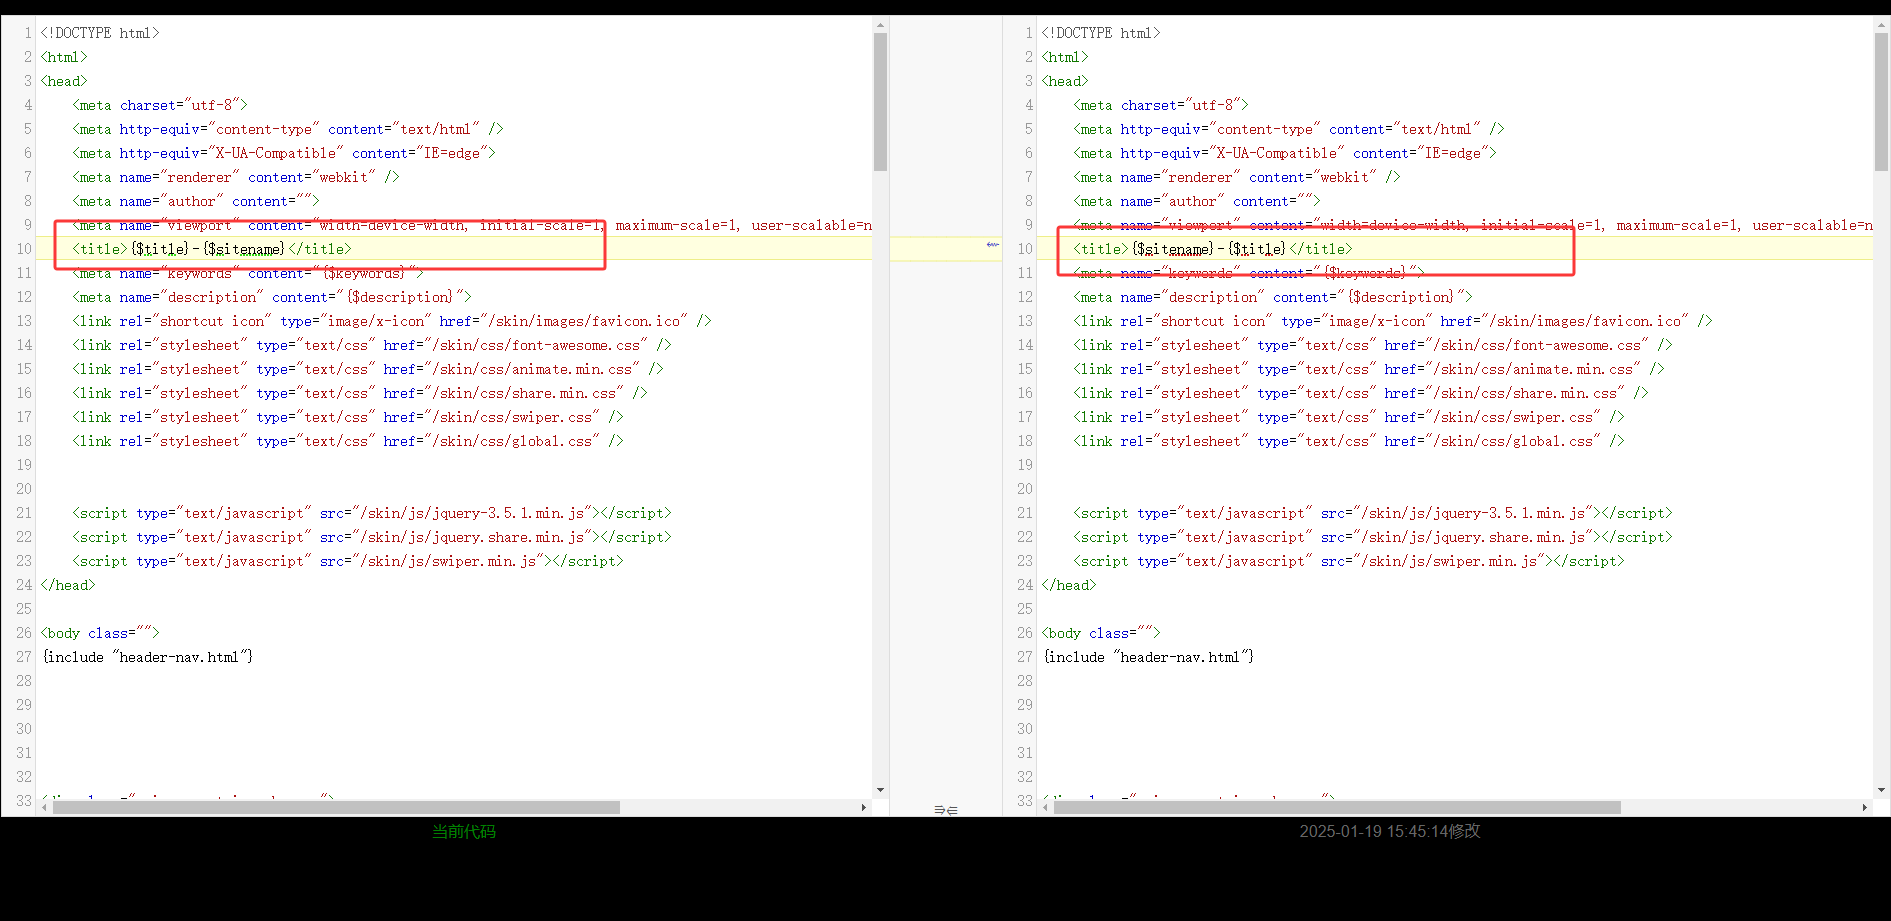Click the swiper.css line in right pane
1891x921 pixels.
1349,417
